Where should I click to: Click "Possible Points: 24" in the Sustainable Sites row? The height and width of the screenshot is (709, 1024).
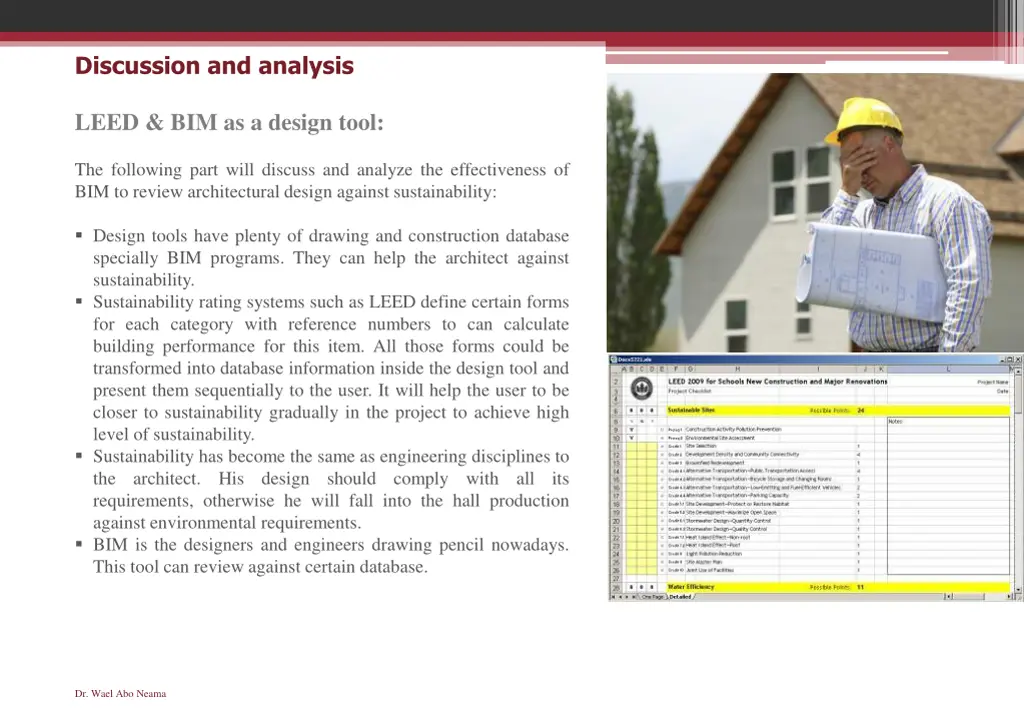pyautogui.click(x=838, y=410)
